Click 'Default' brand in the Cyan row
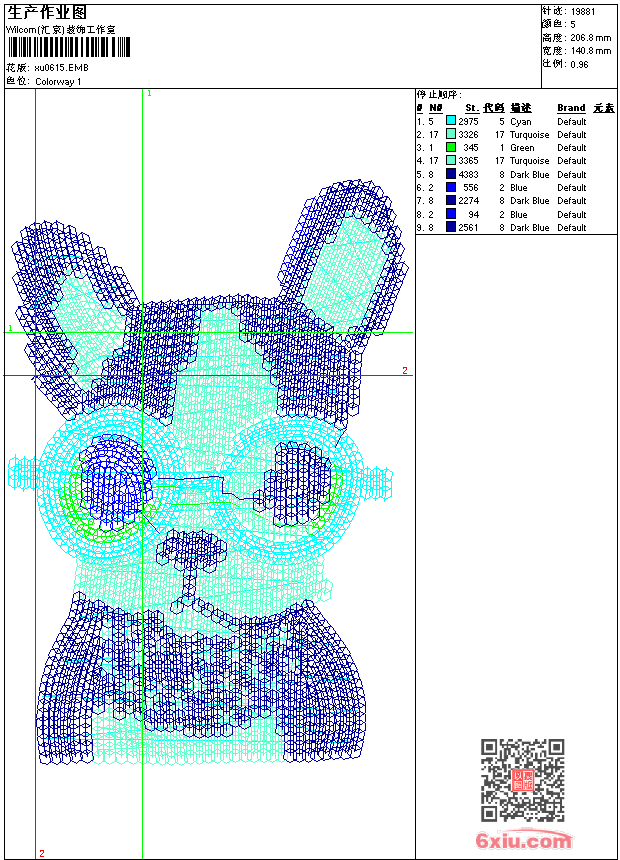 [x=572, y=121]
